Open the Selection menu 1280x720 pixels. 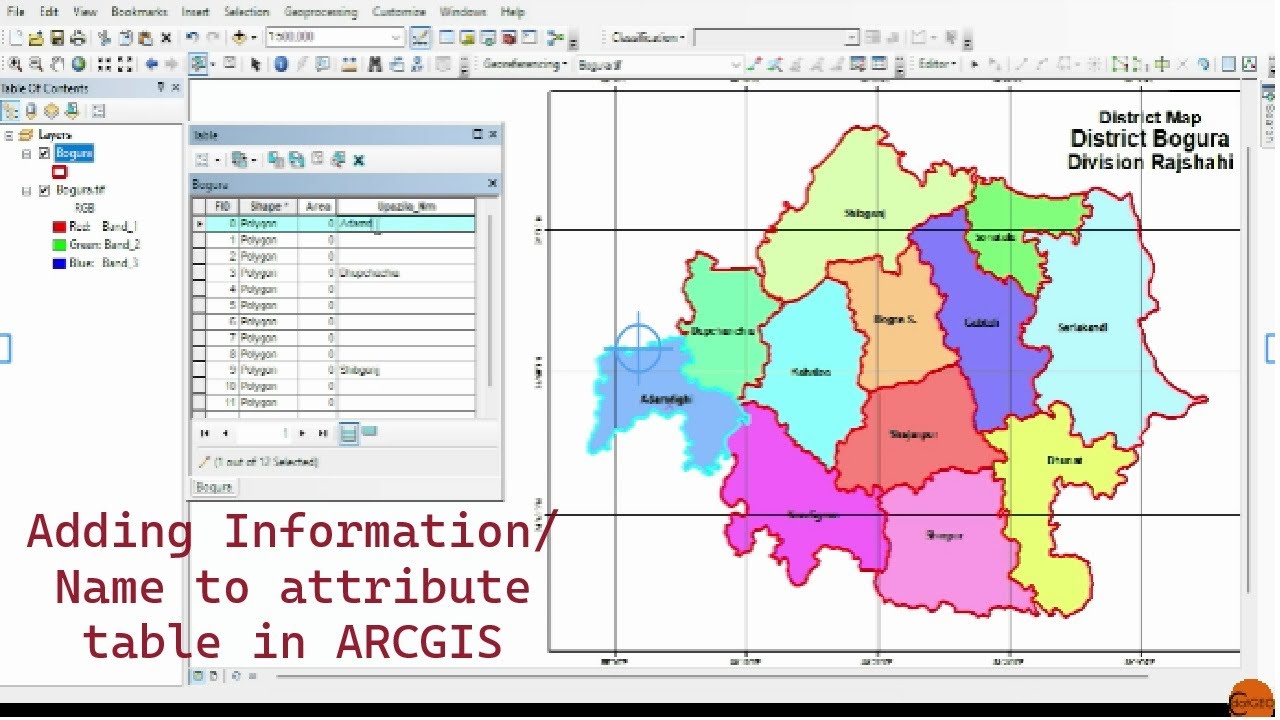(247, 12)
